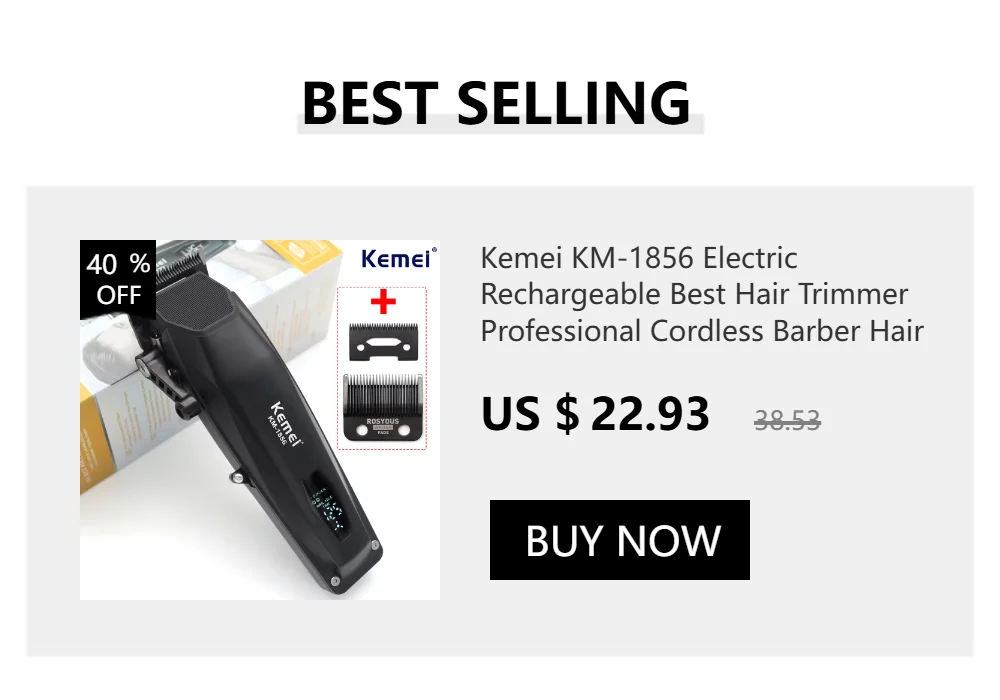Click the 'Professional Cordless Barber Hair' text line
The height and width of the screenshot is (700, 1000).
click(x=702, y=332)
